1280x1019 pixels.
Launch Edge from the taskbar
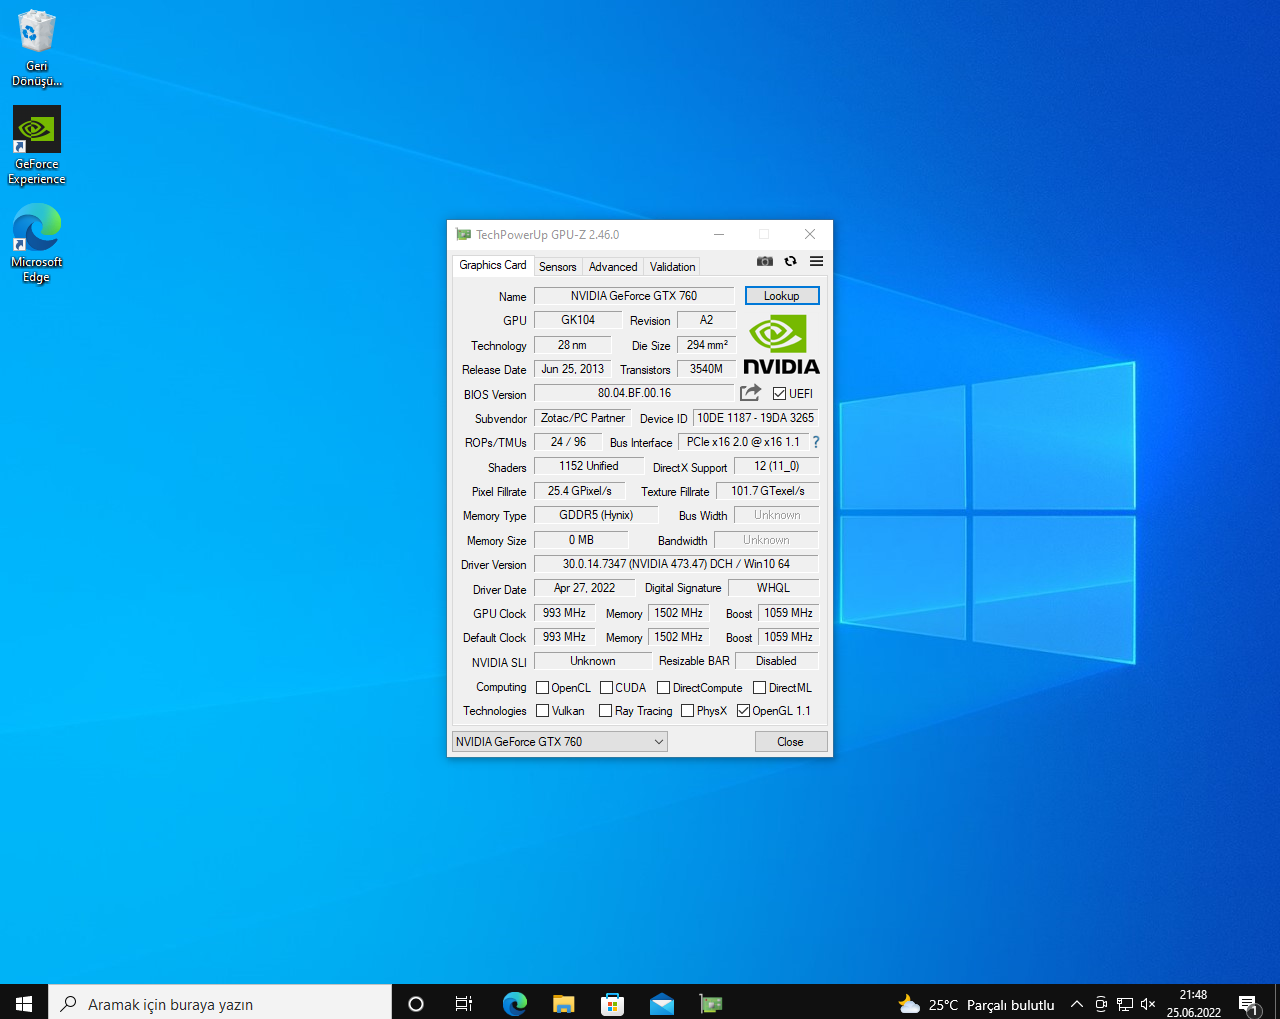click(x=514, y=1003)
